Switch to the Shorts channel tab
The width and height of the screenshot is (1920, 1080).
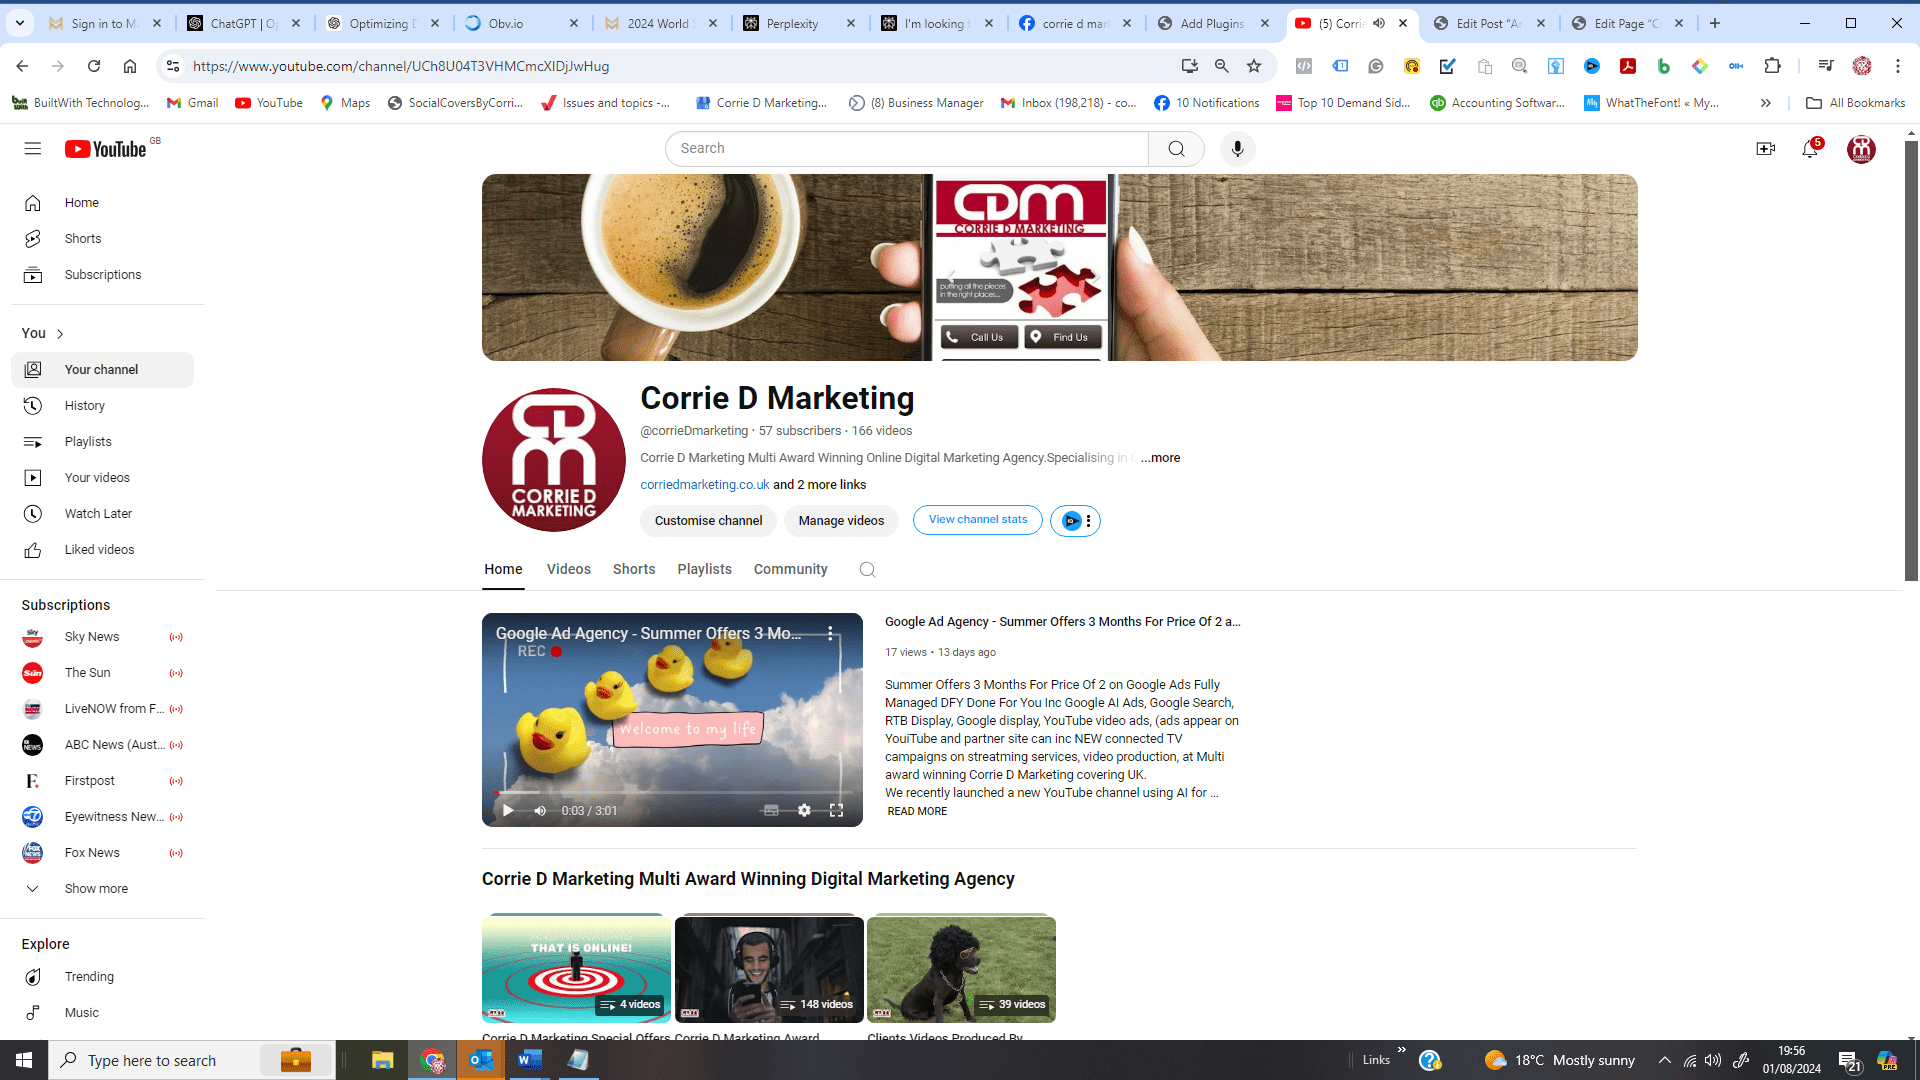coord(634,570)
